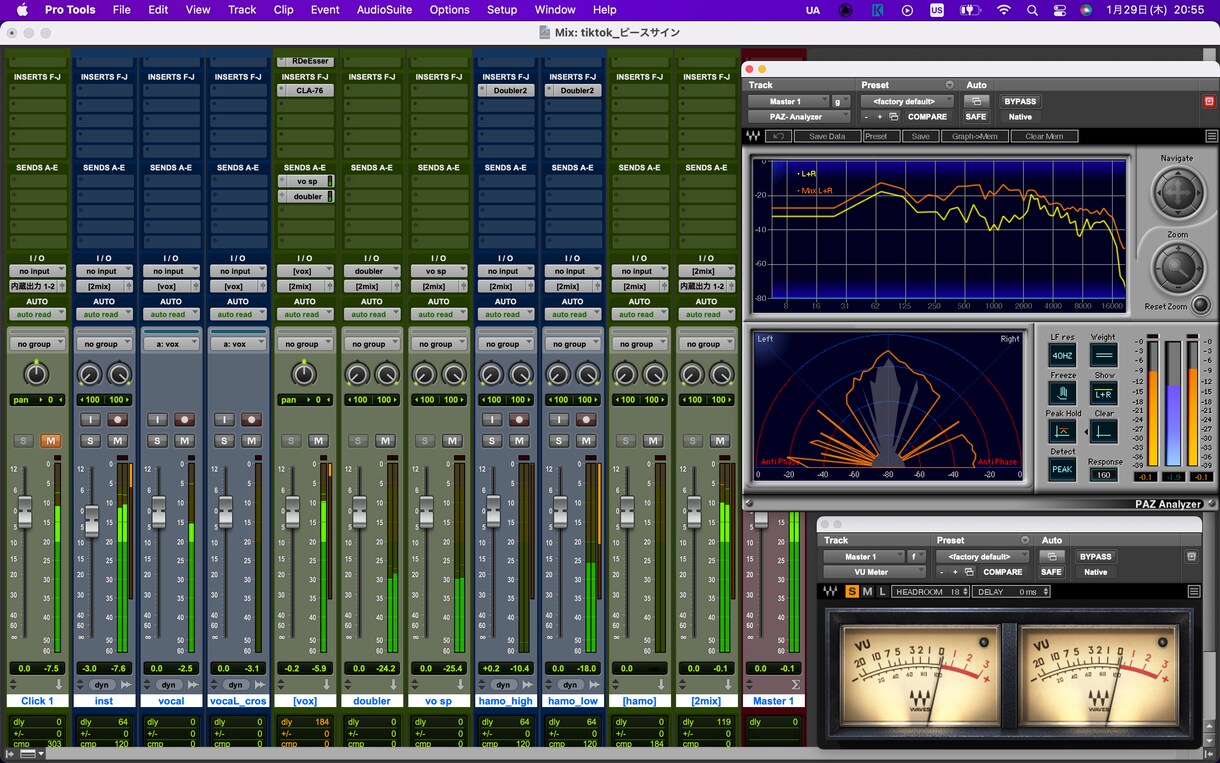This screenshot has height=763, width=1220.
Task: Unmute the Click 1 track
Action: coord(51,441)
